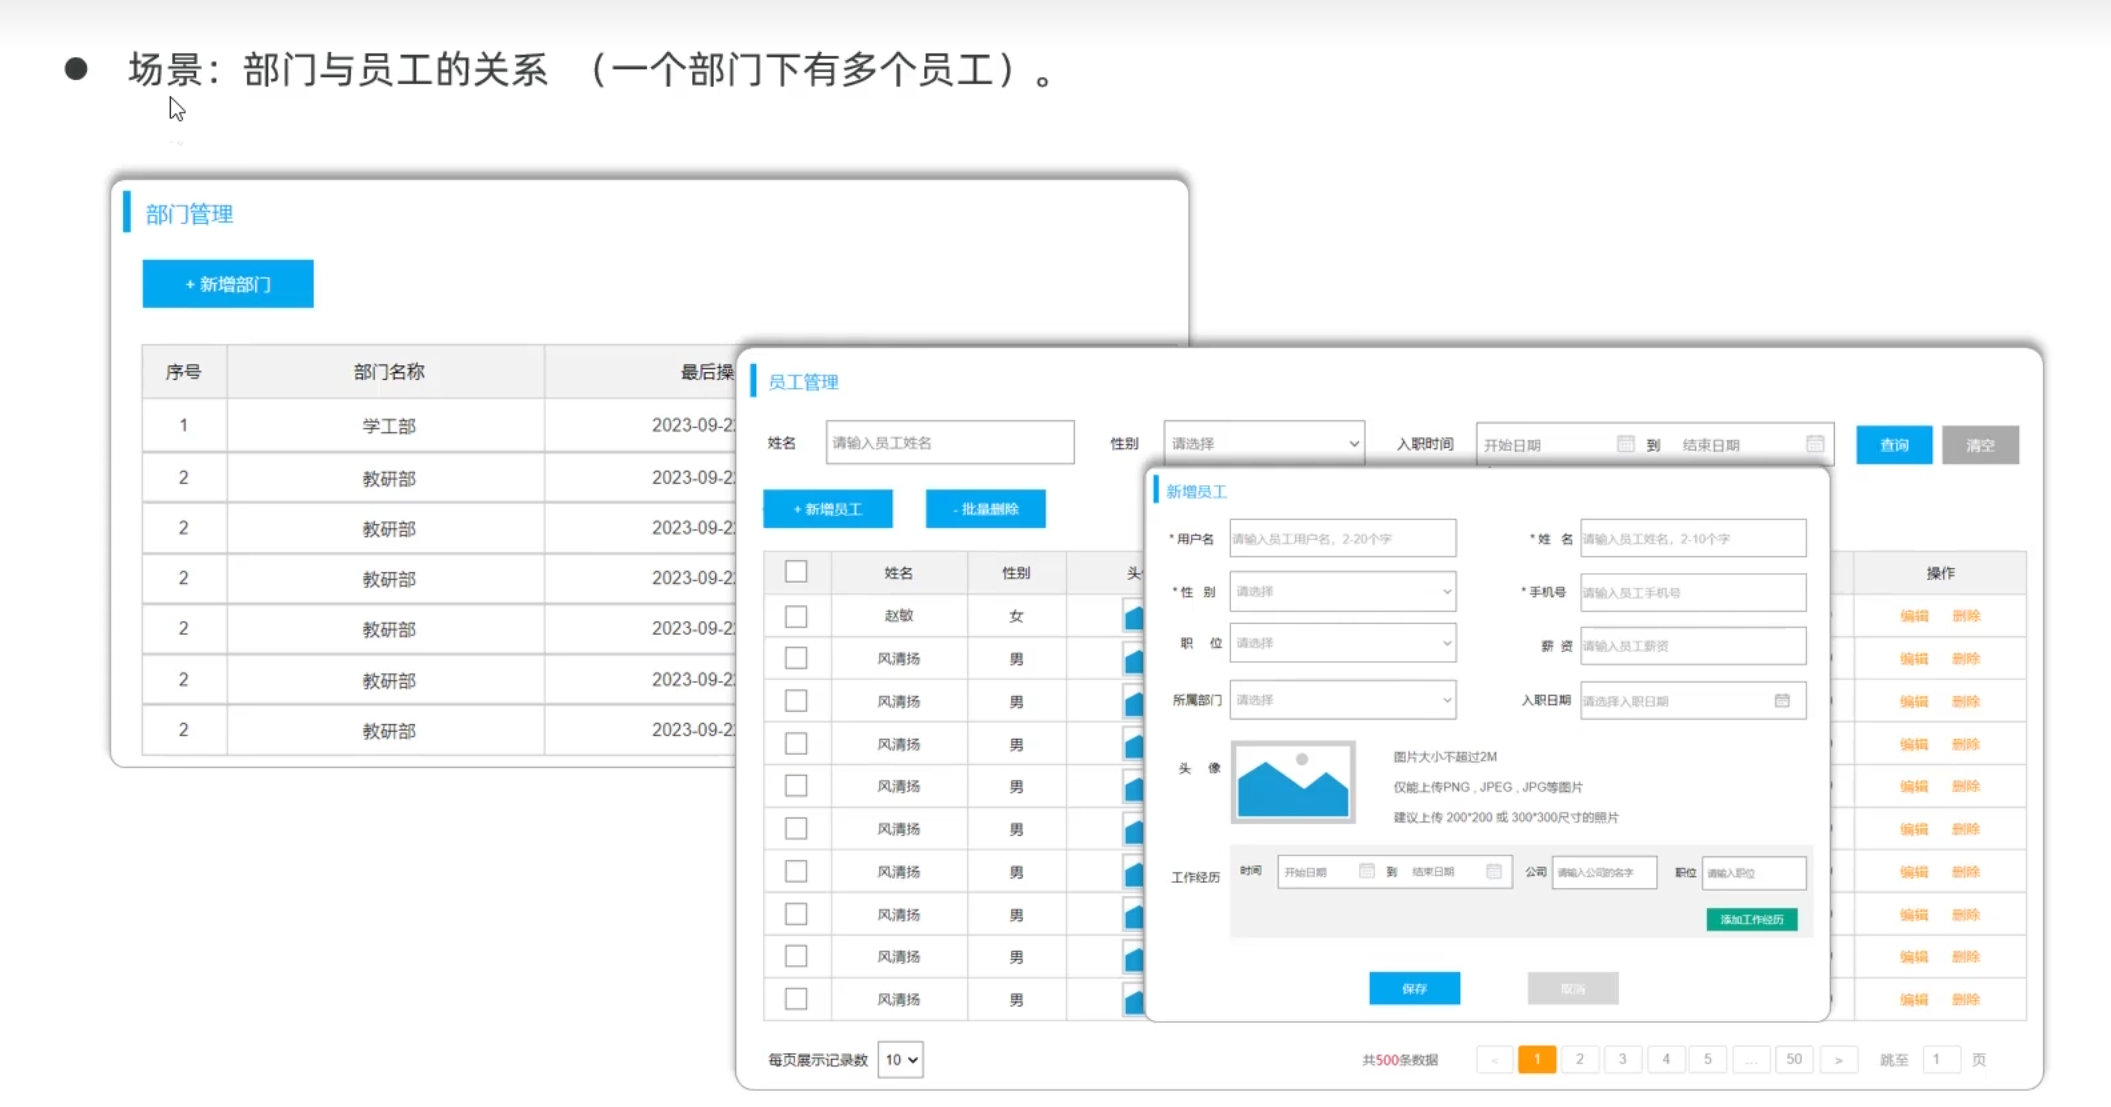Toggle the select-all checkbox in table header
Screen dimensions: 2111x1107
pos(796,572)
